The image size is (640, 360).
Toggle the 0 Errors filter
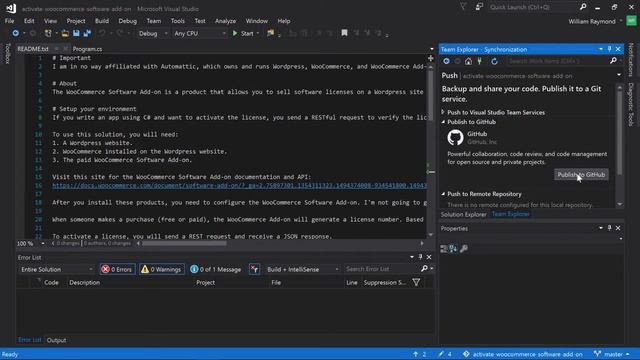coord(118,269)
